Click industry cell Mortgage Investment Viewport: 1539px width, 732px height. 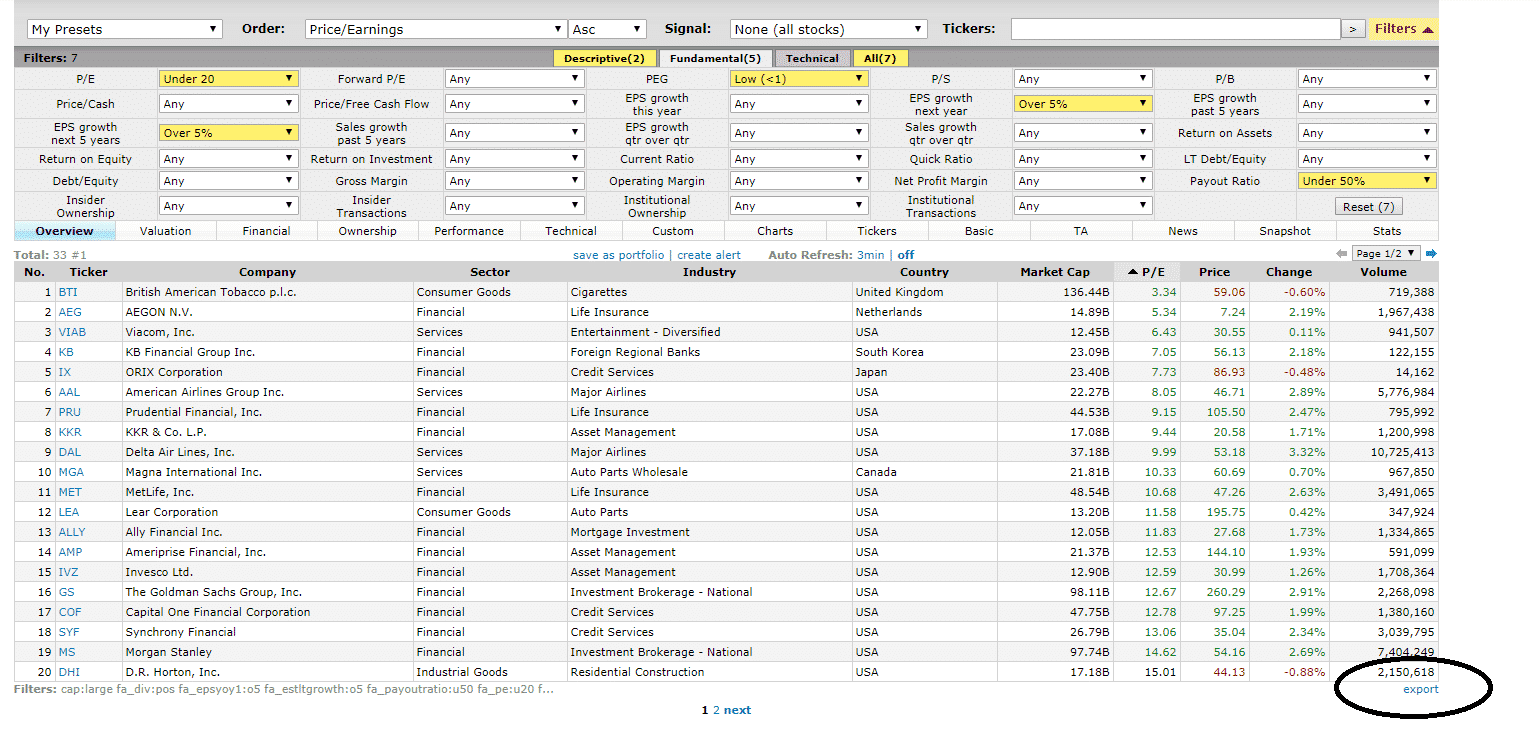tap(630, 532)
